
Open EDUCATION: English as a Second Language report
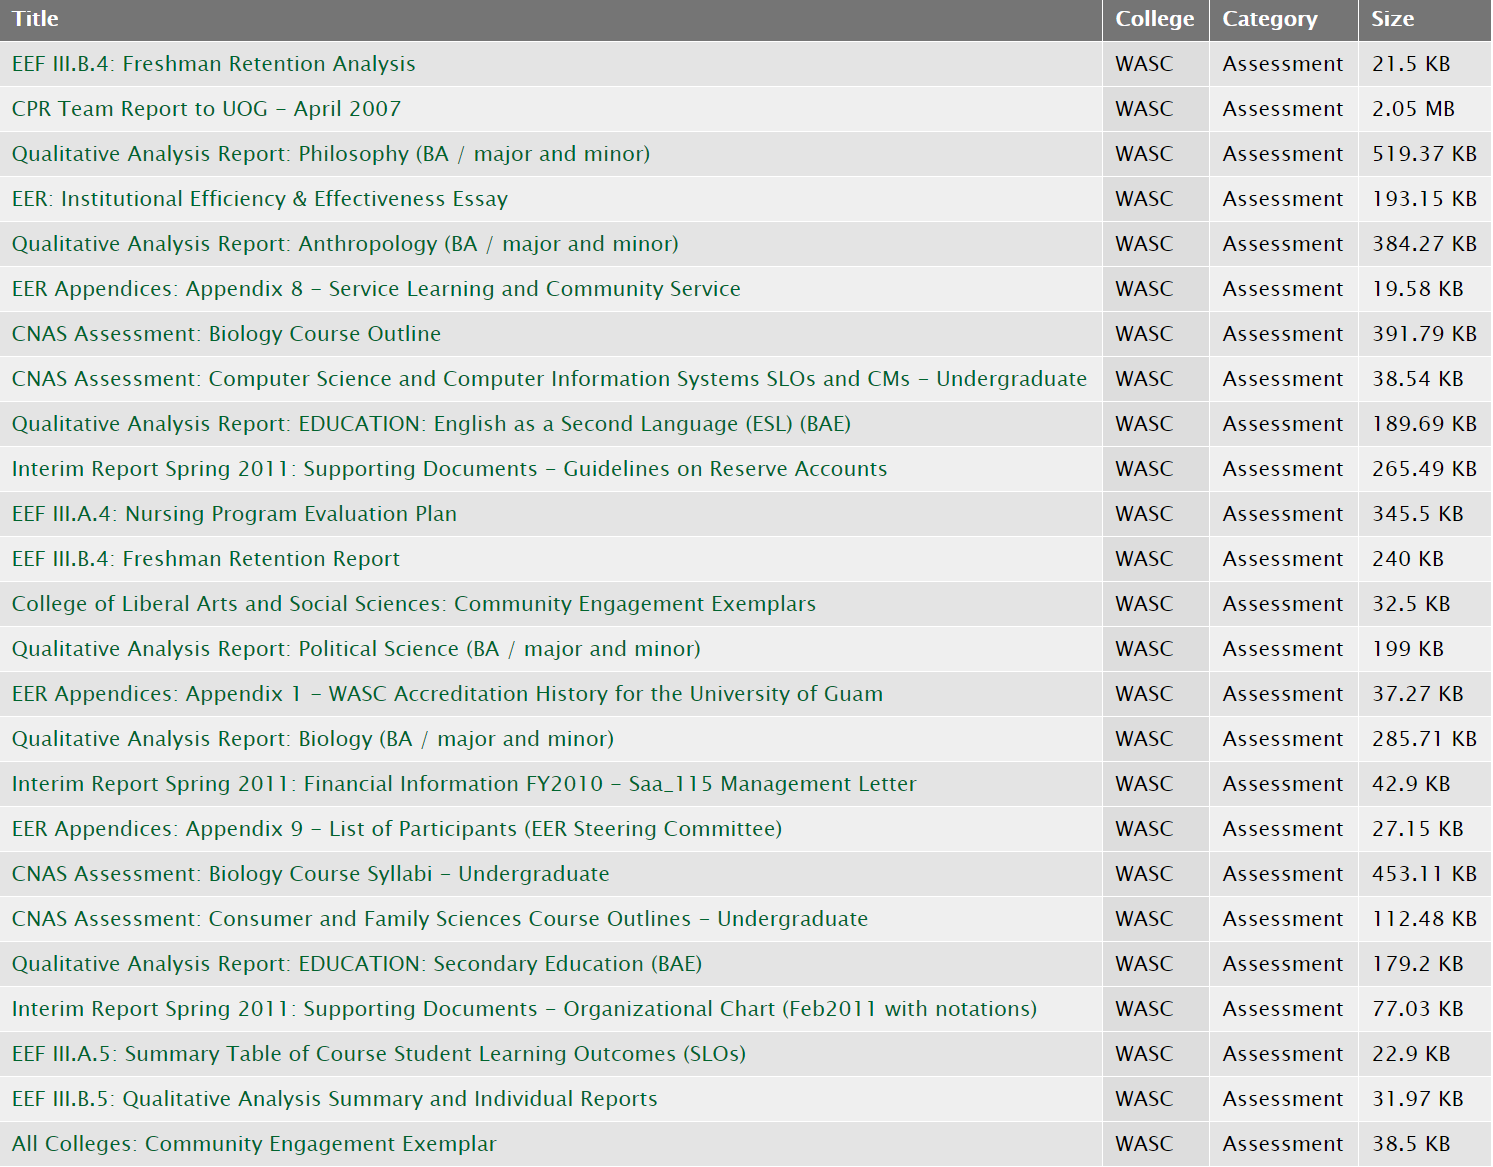431,424
